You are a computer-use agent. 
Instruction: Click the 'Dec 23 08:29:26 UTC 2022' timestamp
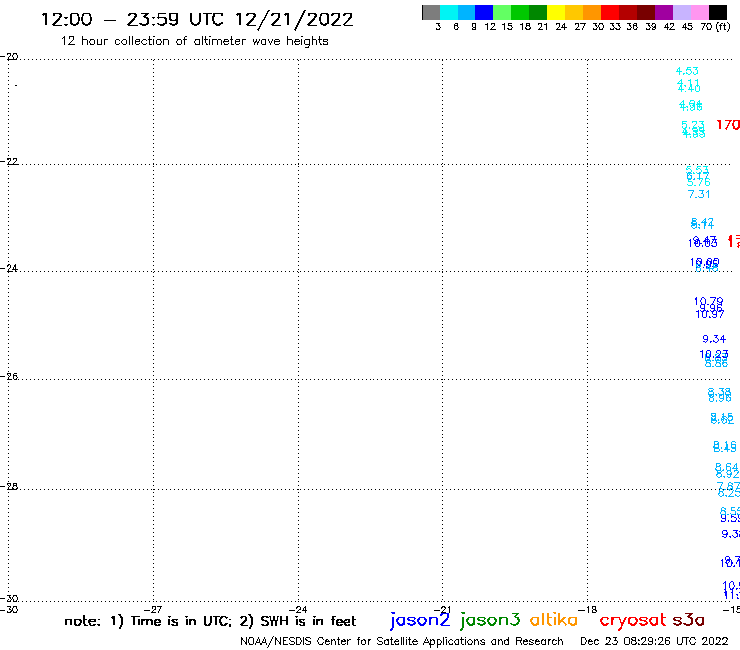(654, 641)
